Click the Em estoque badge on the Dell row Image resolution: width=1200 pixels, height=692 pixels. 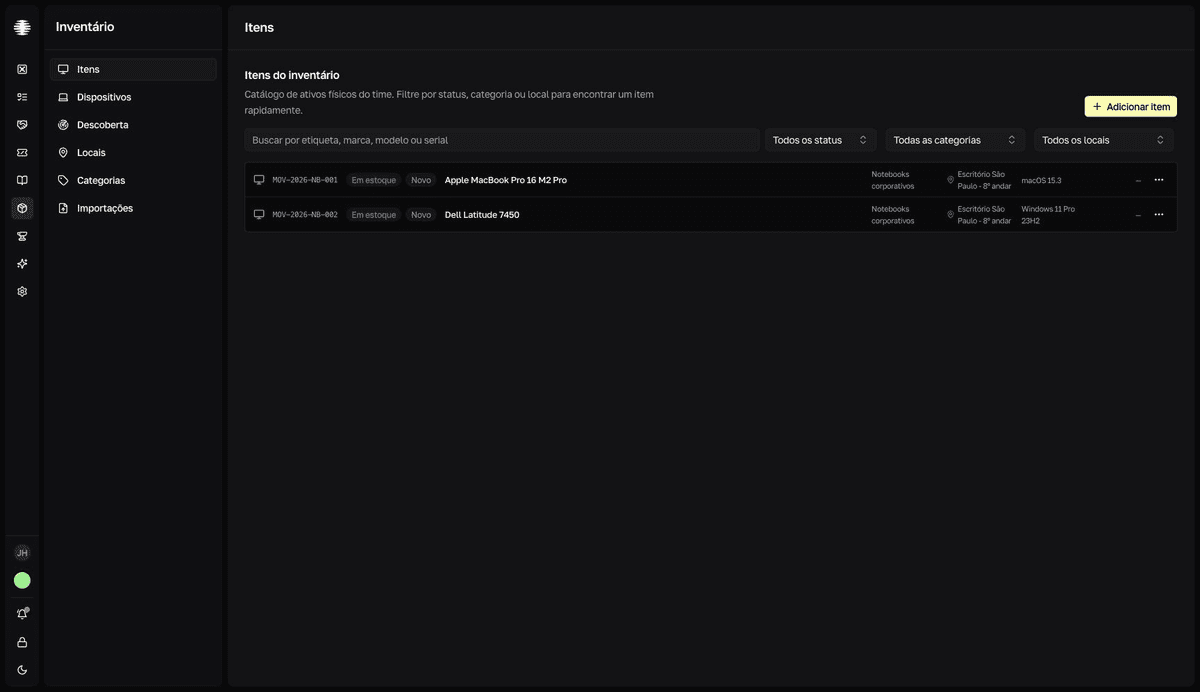(x=374, y=215)
